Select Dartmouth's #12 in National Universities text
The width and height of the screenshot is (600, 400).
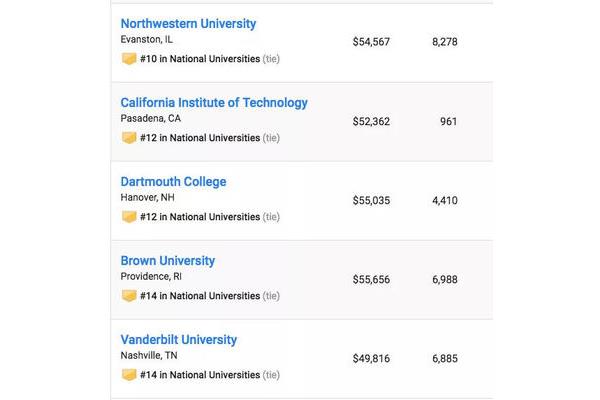pos(200,217)
